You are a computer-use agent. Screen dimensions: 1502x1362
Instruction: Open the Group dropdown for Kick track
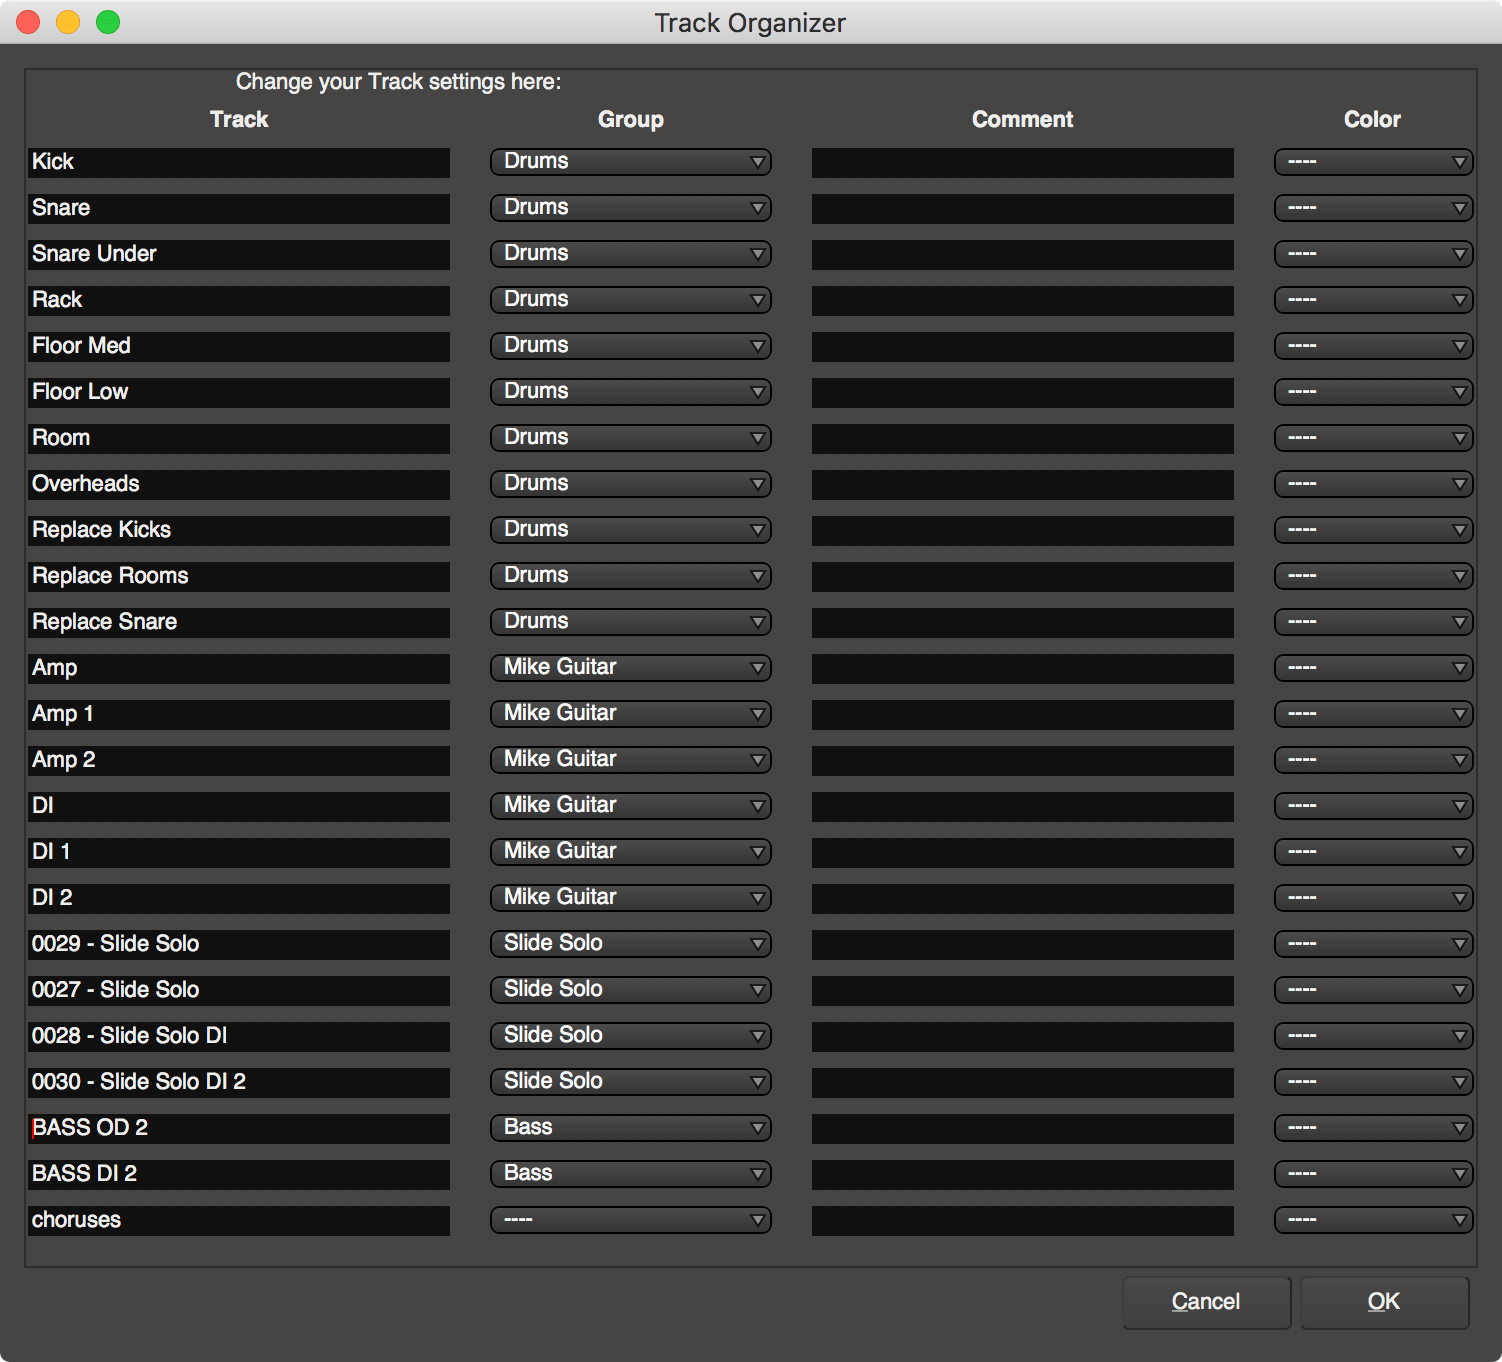(x=630, y=162)
